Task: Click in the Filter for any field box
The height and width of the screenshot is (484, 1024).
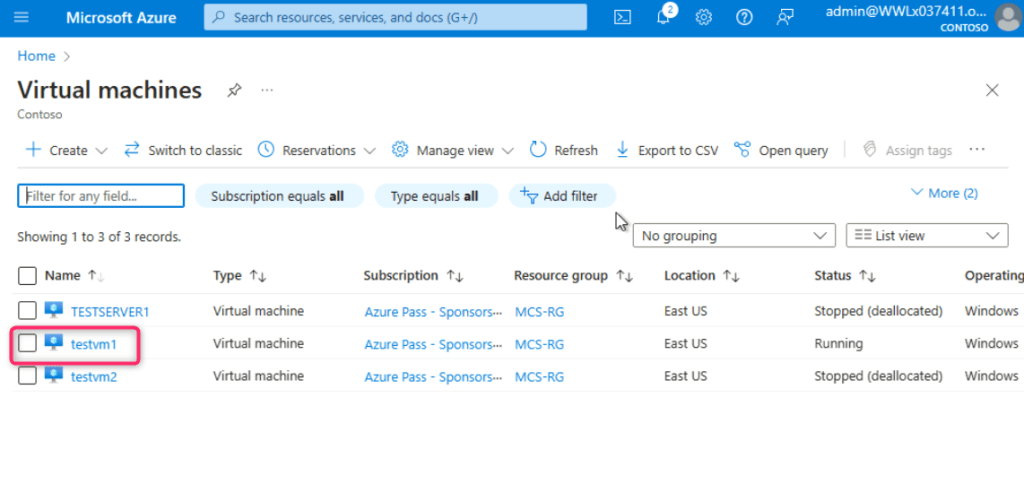Action: (101, 196)
